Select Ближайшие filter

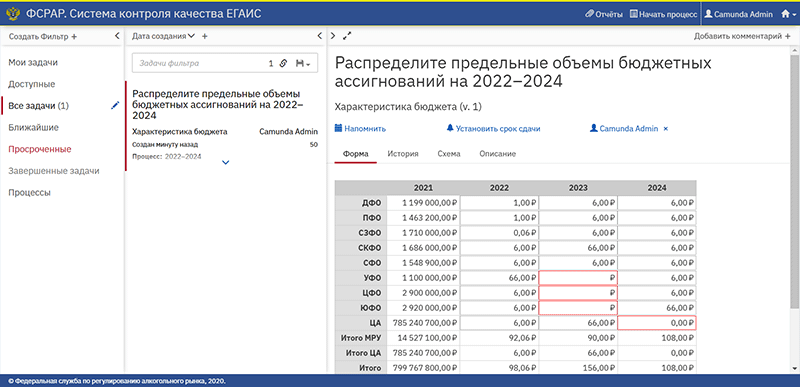pyautogui.click(x=34, y=127)
